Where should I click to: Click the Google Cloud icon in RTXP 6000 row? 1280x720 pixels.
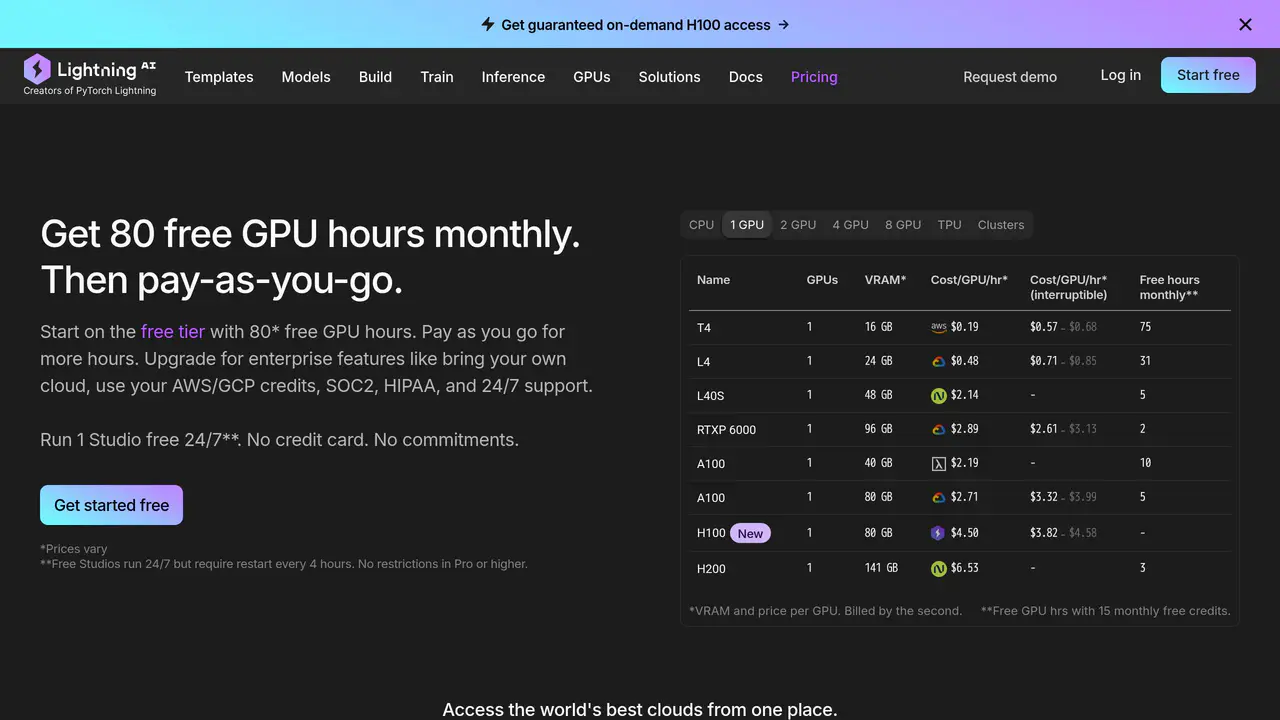938,429
